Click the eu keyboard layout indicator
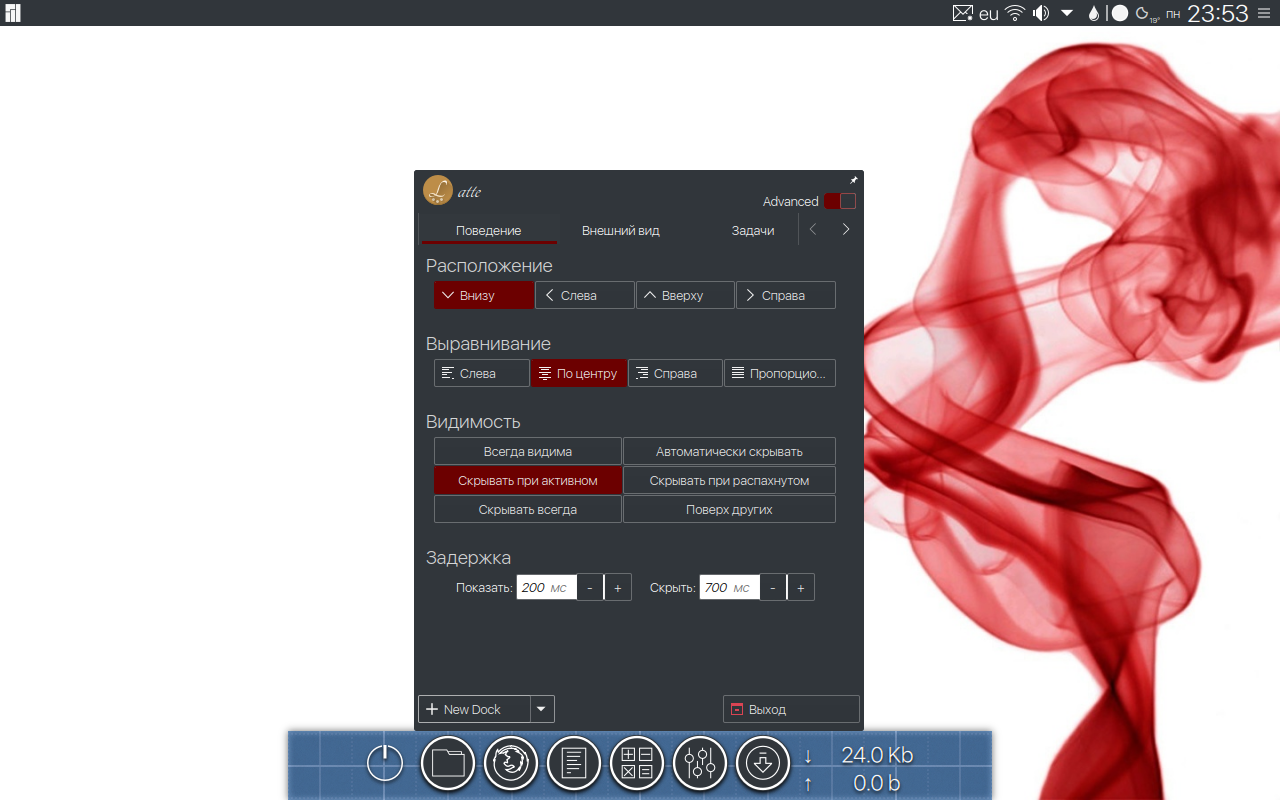The image size is (1280, 800). [989, 14]
